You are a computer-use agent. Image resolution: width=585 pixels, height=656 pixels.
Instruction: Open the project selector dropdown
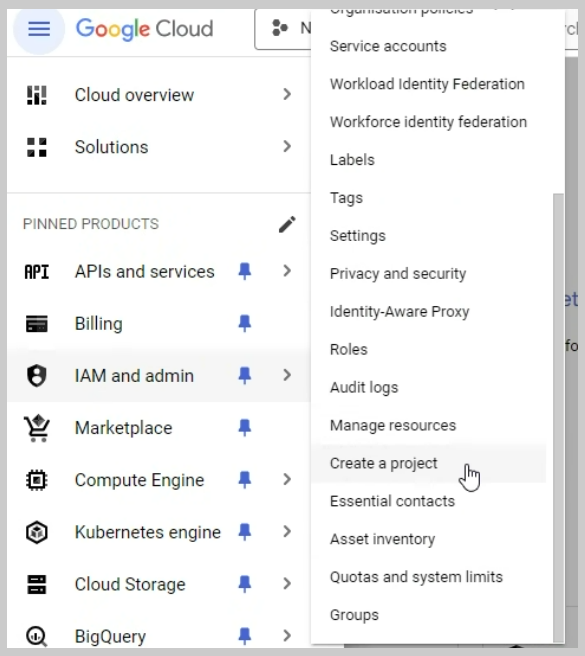point(283,28)
